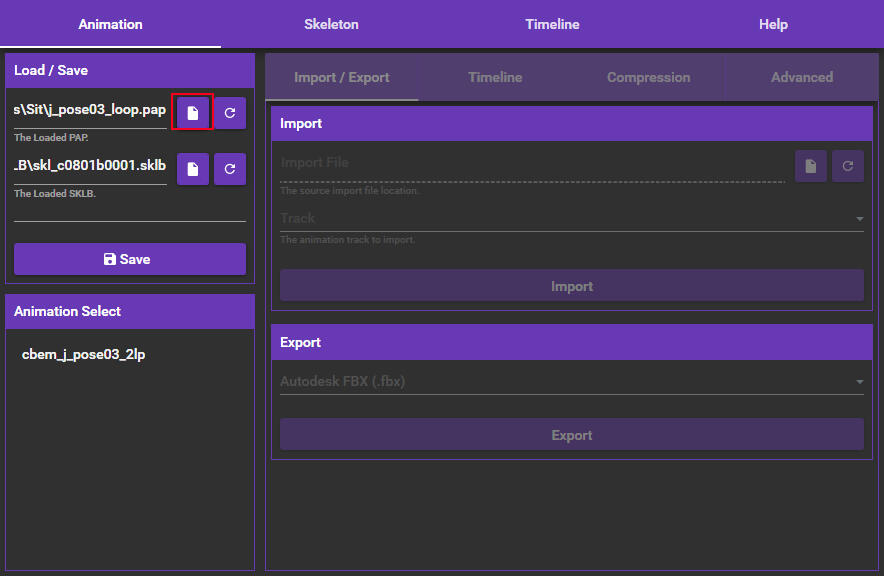Expand the Autodesk FBX export format dropdown
The width and height of the screenshot is (884, 576).
[x=571, y=381]
